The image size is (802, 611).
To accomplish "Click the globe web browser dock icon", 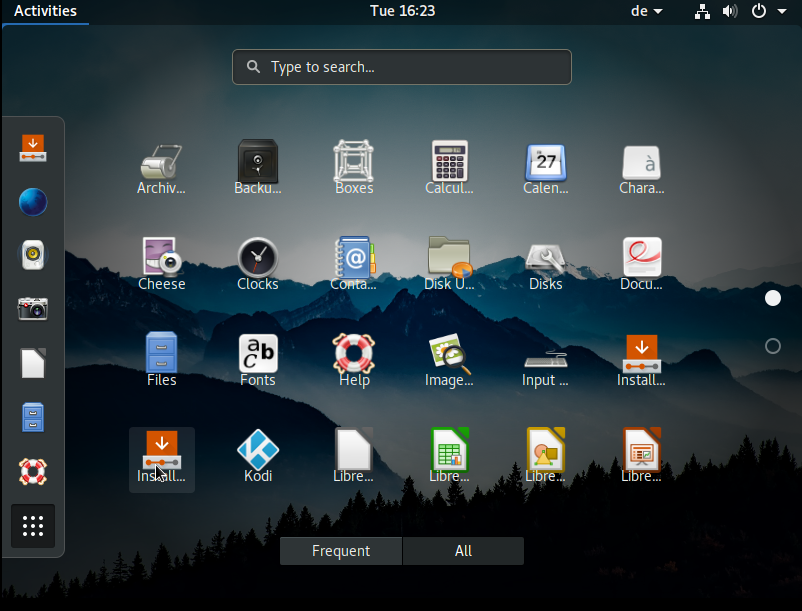I will 33,202.
